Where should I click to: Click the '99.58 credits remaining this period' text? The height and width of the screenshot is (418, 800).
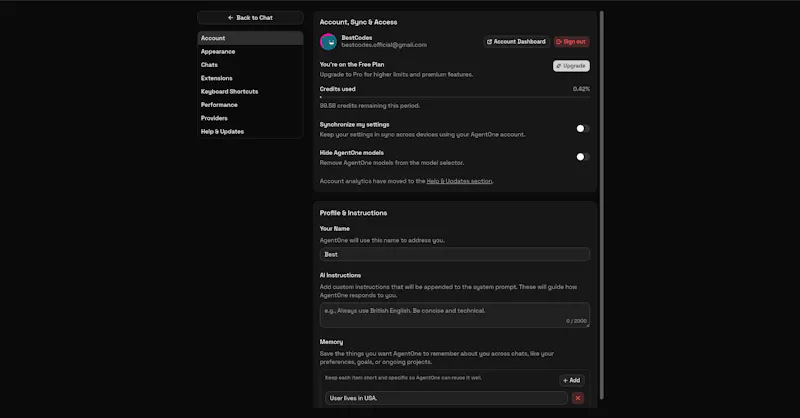point(369,106)
